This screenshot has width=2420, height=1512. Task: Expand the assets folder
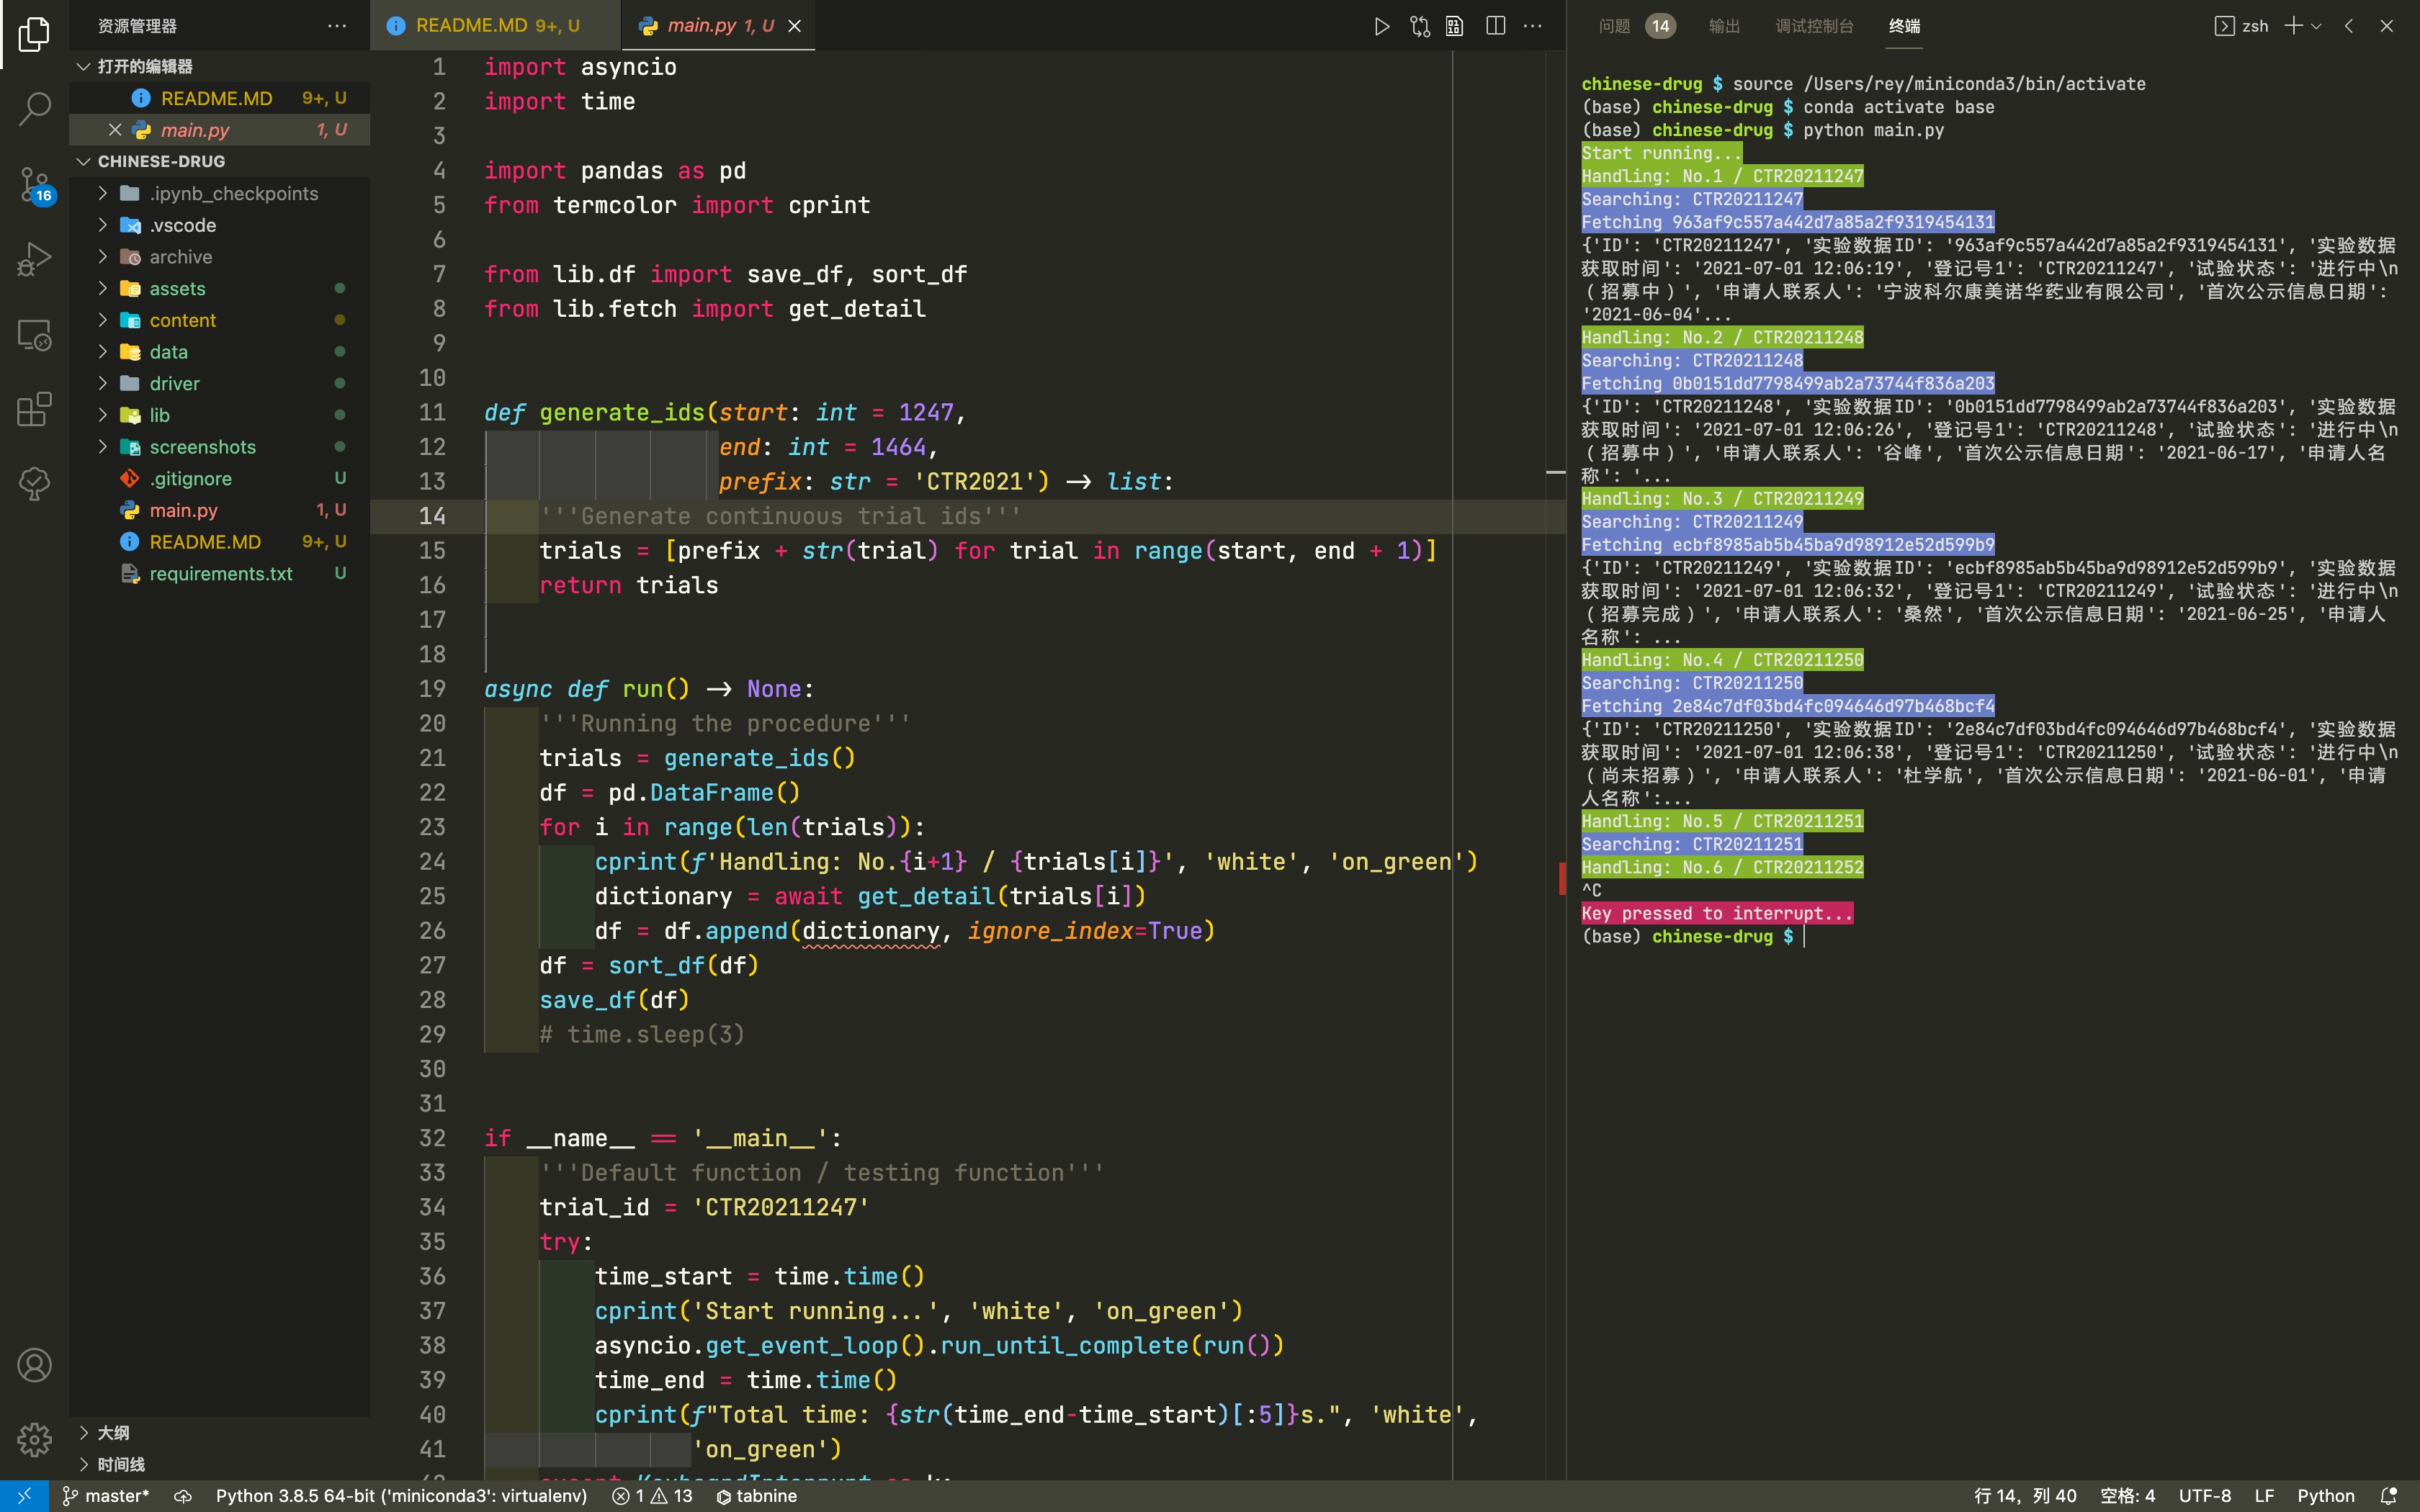[x=220, y=288]
